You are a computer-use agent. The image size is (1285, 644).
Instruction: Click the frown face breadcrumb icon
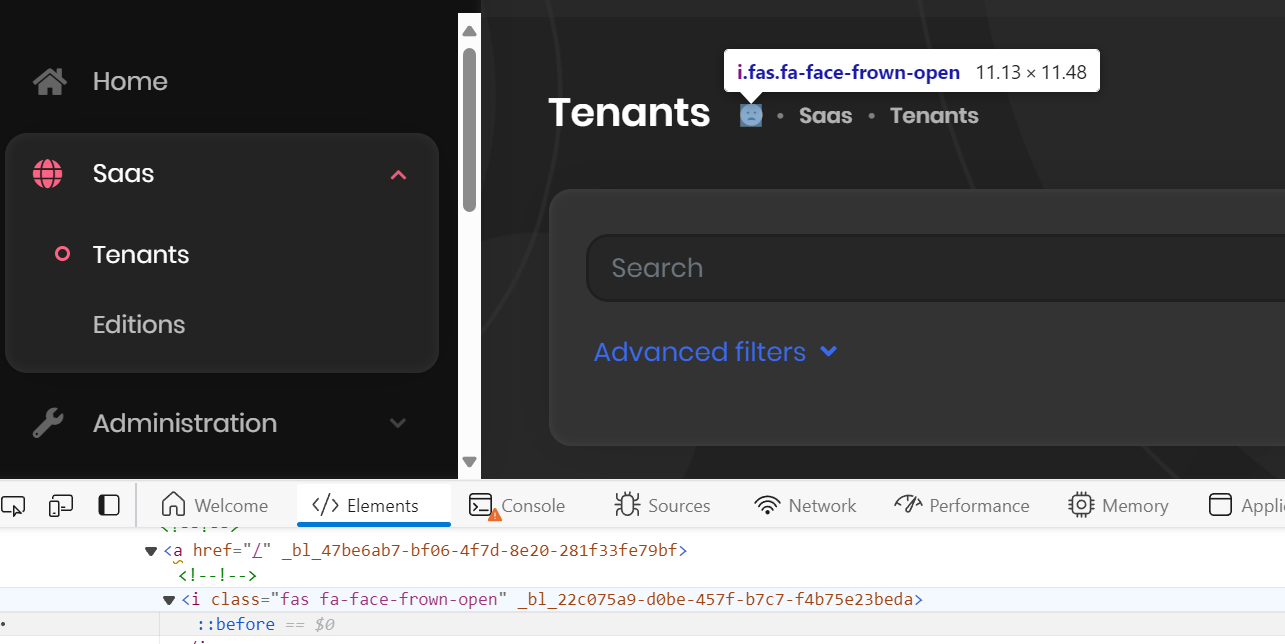click(751, 116)
